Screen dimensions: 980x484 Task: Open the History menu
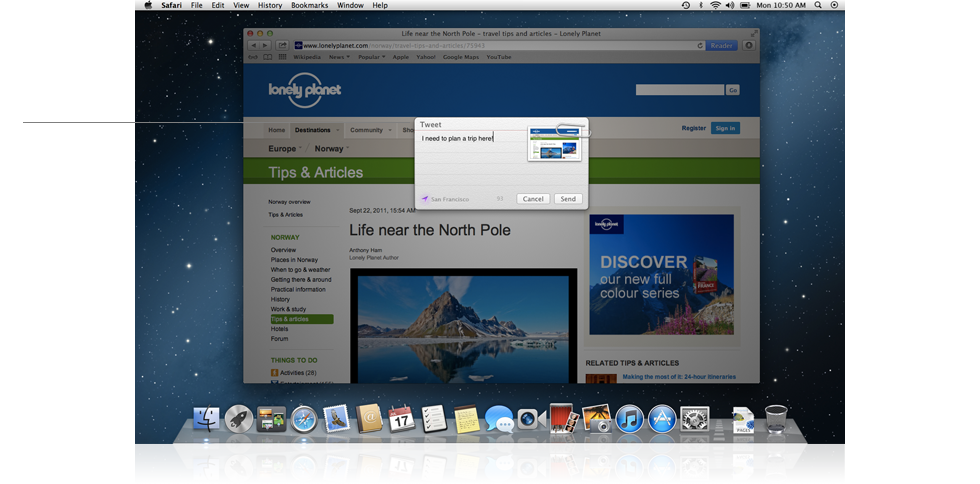(x=270, y=5)
